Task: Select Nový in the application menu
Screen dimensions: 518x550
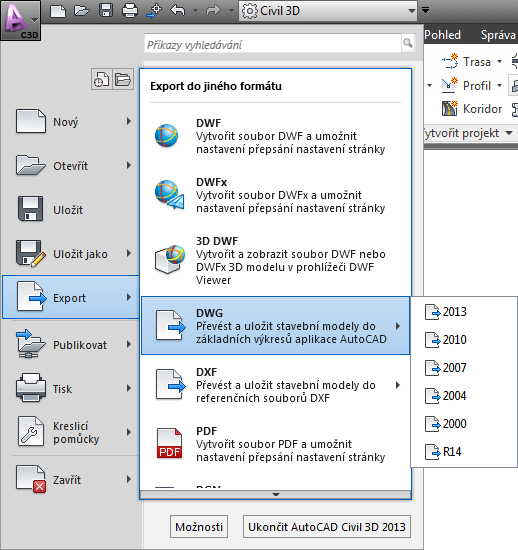Action: [71, 122]
